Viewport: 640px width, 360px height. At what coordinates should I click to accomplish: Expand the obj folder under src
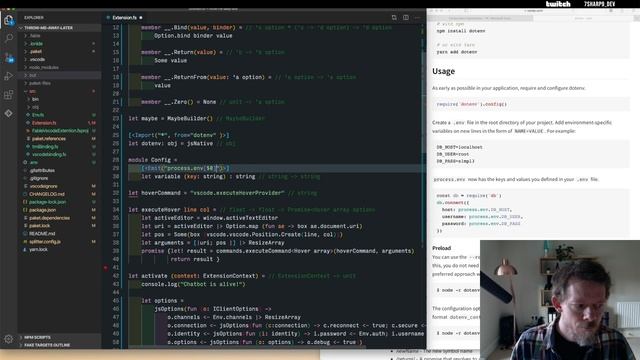tap(35, 107)
